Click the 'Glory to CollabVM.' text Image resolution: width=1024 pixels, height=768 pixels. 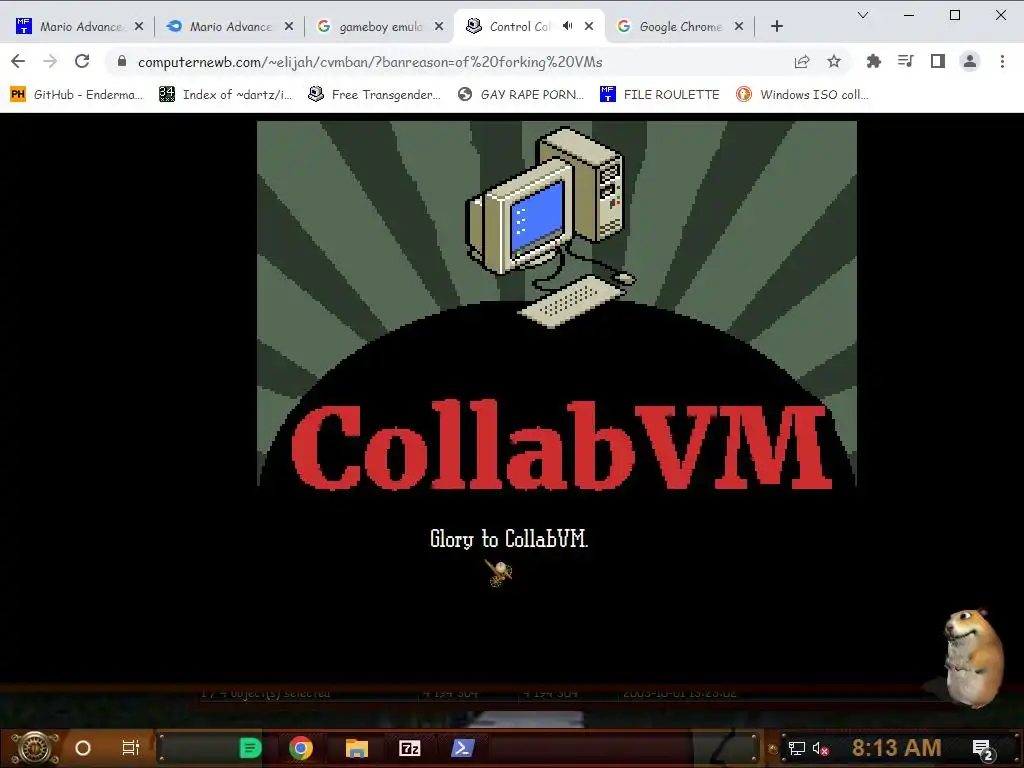pos(509,539)
